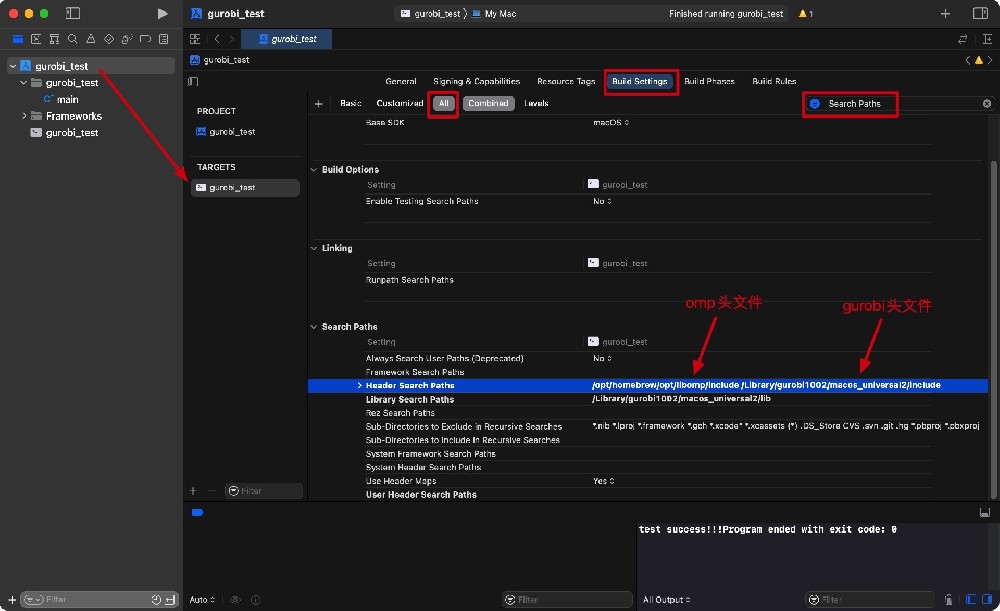This screenshot has height=611, width=1000.
Task: Toggle source control status filter in the navigator
Action: click(x=170, y=600)
